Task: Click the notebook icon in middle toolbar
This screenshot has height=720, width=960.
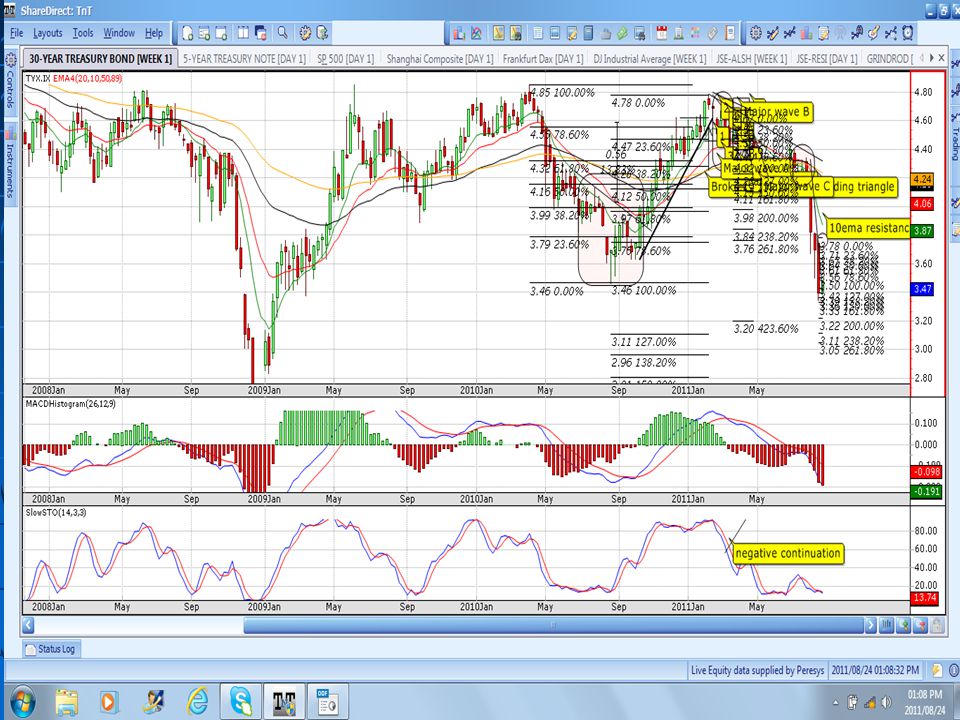Action: 729,32
